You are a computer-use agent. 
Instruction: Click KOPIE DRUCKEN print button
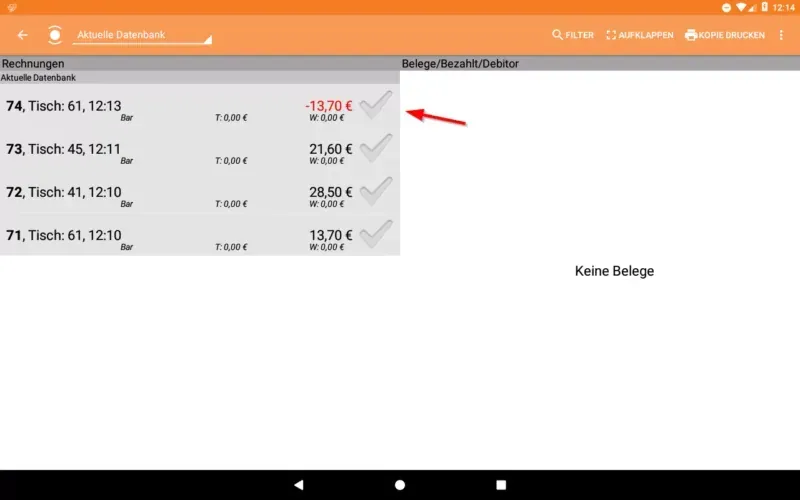(725, 35)
